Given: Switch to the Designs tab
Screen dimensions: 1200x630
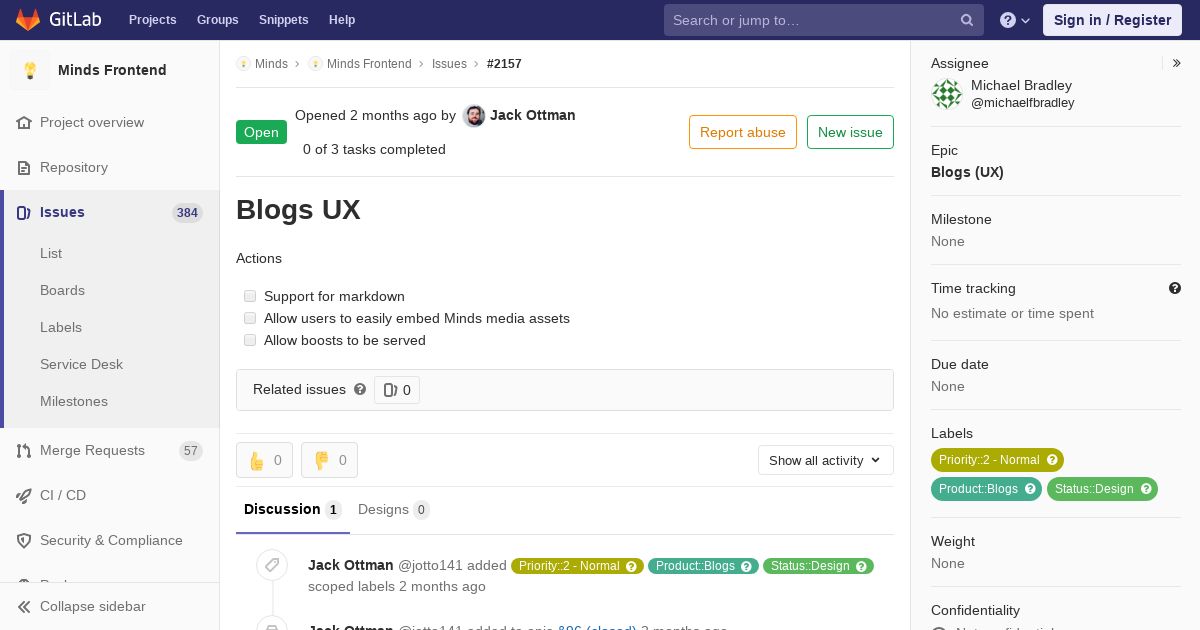Looking at the screenshot, I should point(393,509).
